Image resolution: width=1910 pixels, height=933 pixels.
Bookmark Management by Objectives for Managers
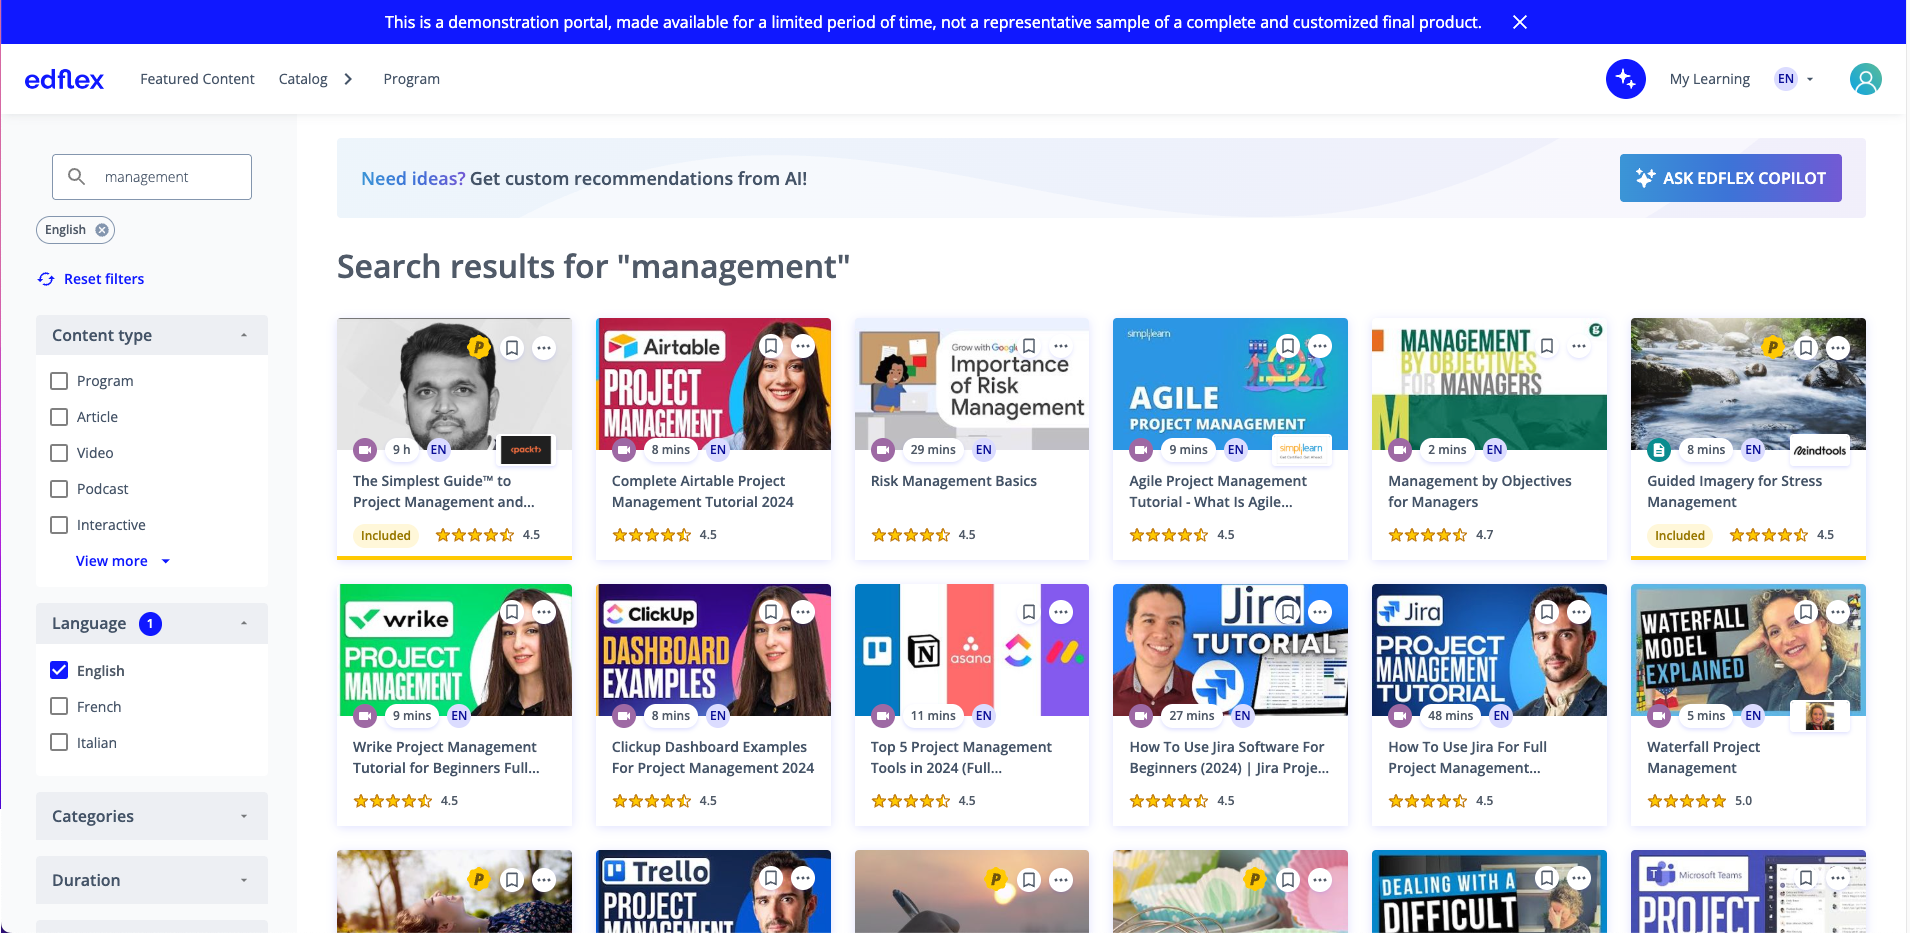pyautogui.click(x=1547, y=346)
